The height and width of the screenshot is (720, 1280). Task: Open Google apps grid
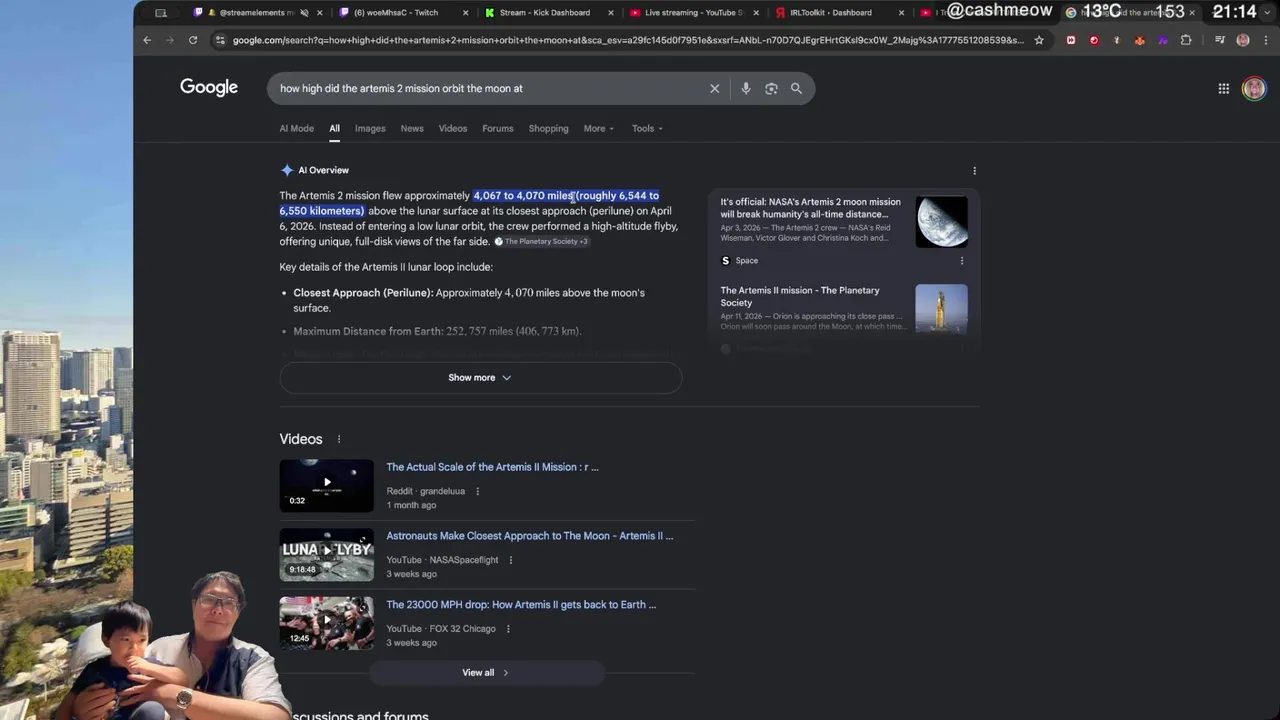click(x=1223, y=88)
